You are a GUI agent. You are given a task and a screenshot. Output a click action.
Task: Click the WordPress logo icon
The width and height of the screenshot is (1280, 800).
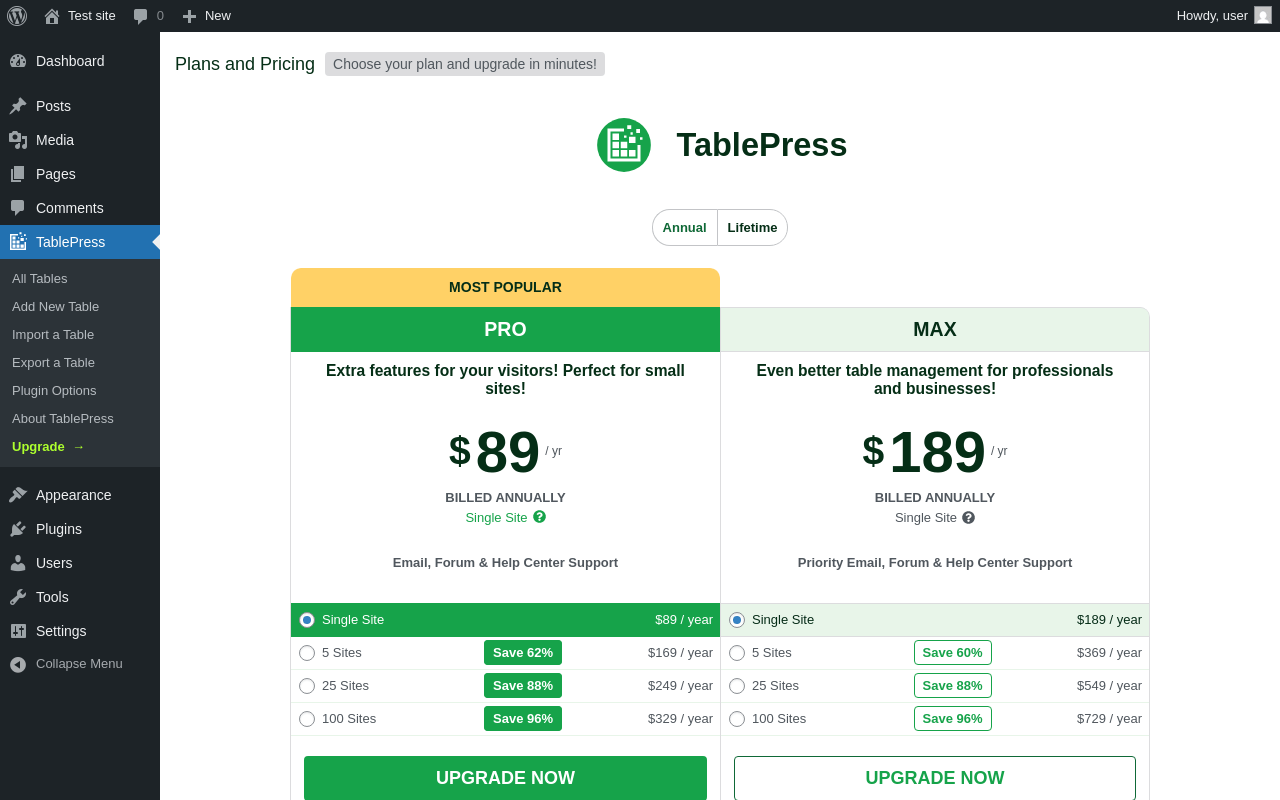click(17, 16)
